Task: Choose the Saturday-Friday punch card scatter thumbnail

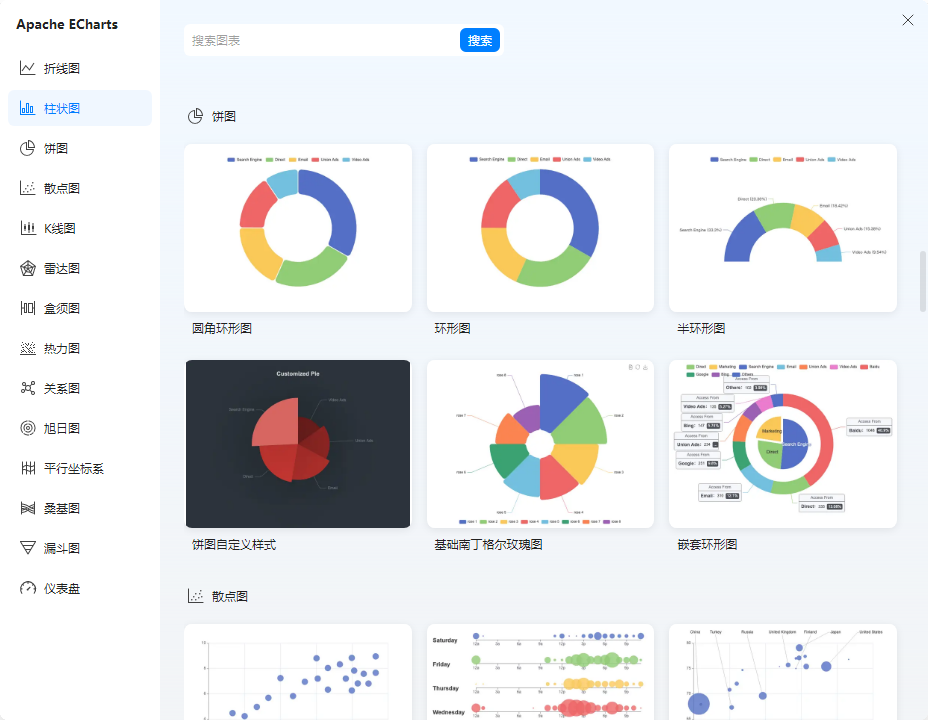Action: pyautogui.click(x=540, y=671)
